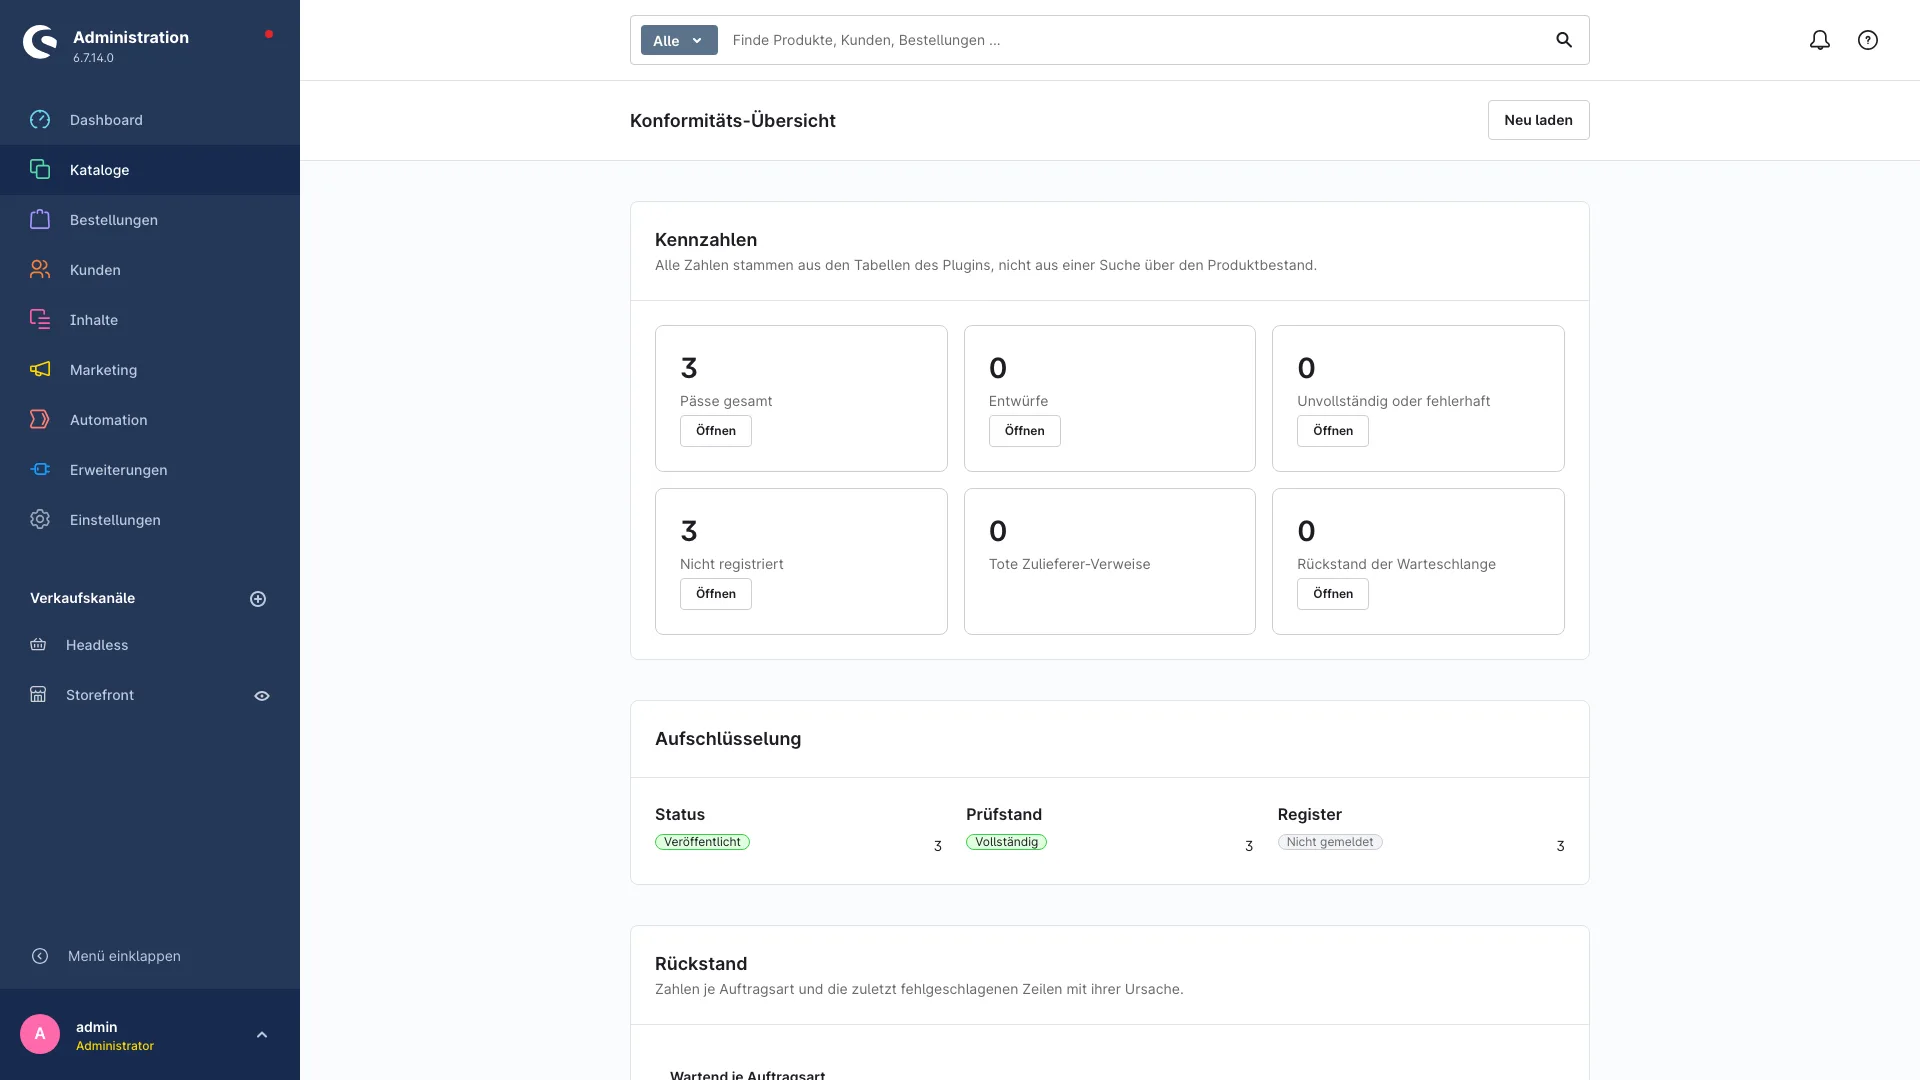
Task: Click the Nicht gemeldet badge
Action: point(1330,842)
